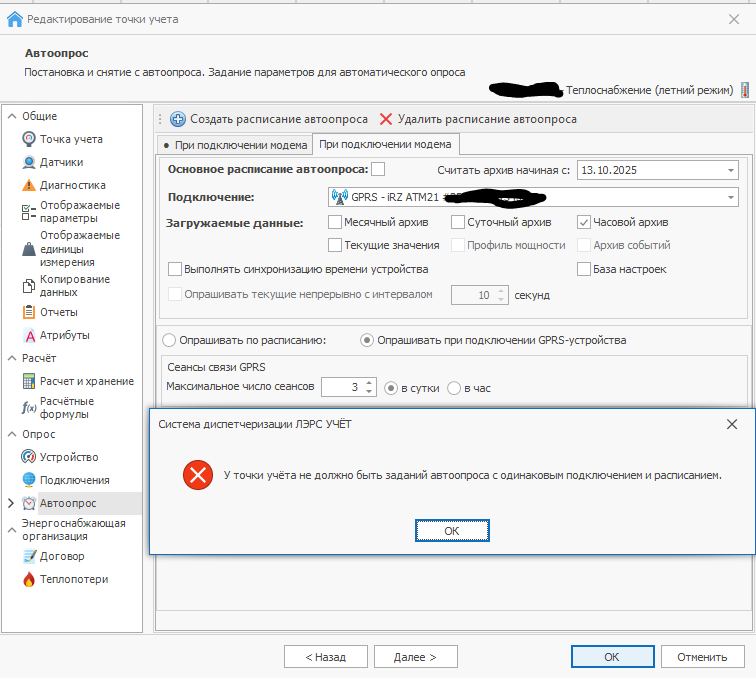Switch to the first При подключении модема tab
This screenshot has height=678, width=756.
pyautogui.click(x=233, y=145)
